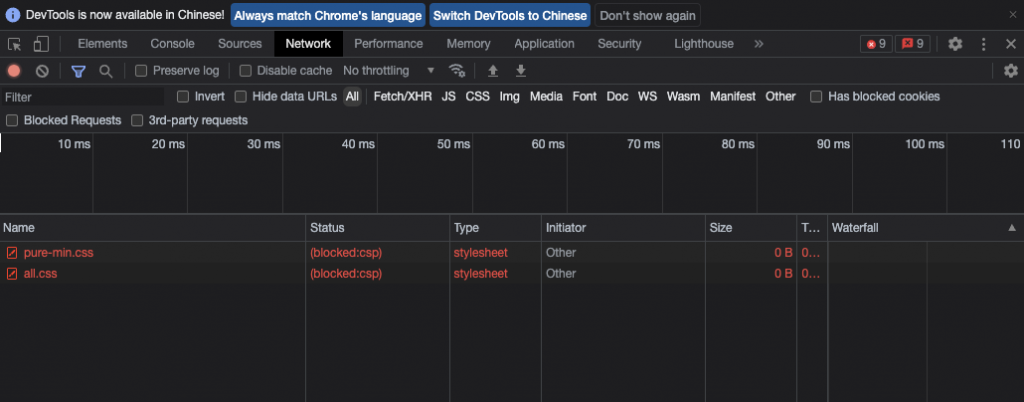Open network conditions Wi-Fi icon

point(457,71)
